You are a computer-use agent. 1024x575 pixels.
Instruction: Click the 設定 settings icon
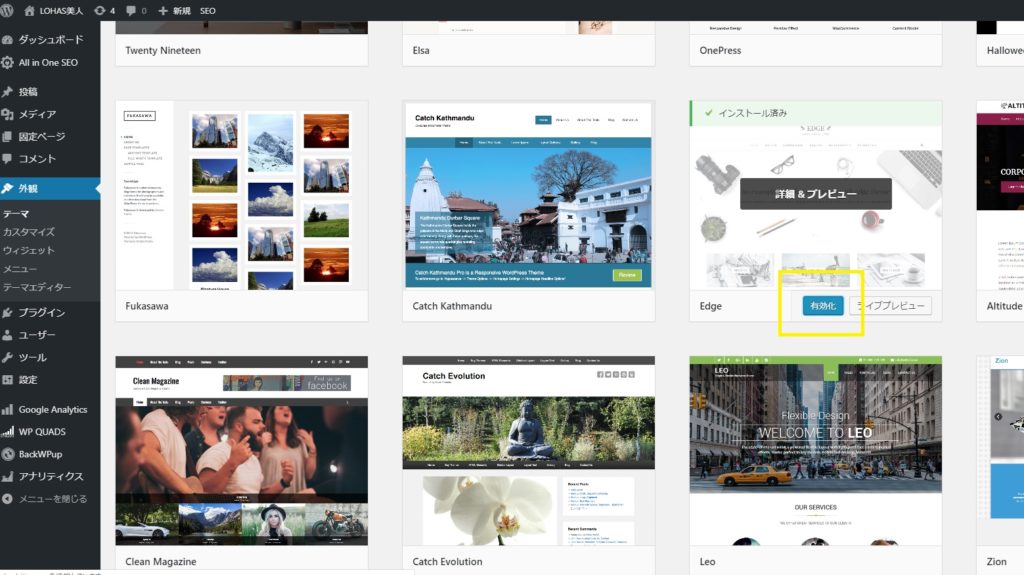[x=8, y=380]
